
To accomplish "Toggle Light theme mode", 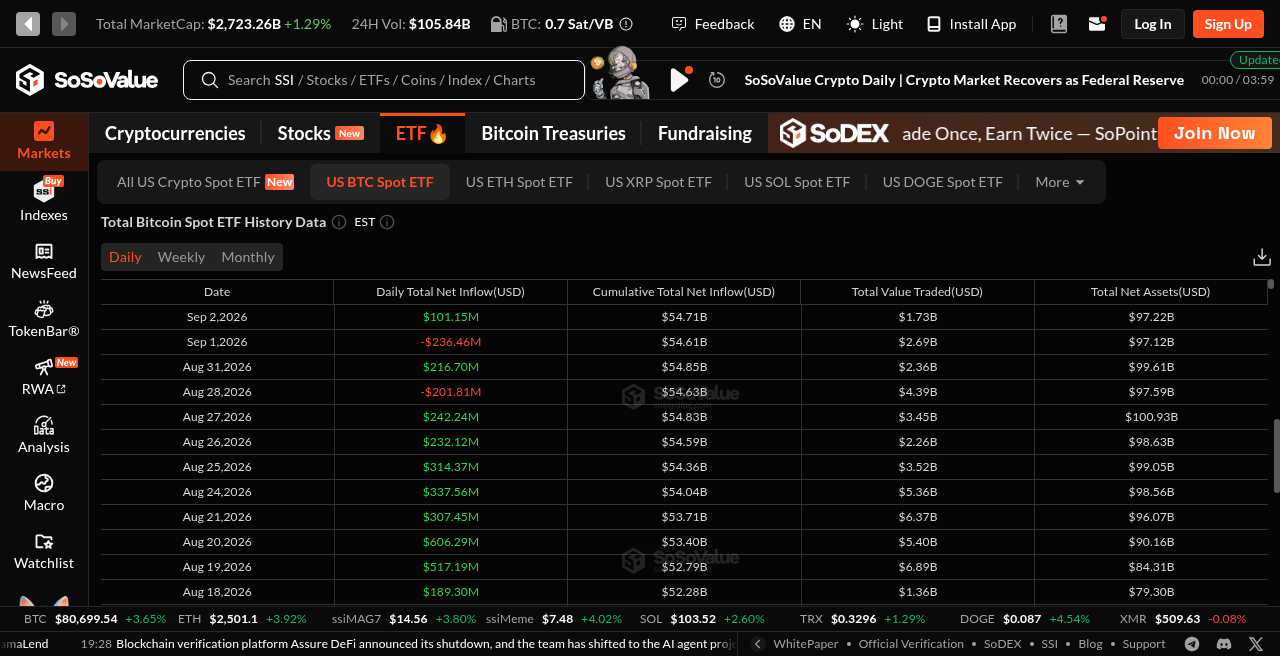I will (875, 24).
